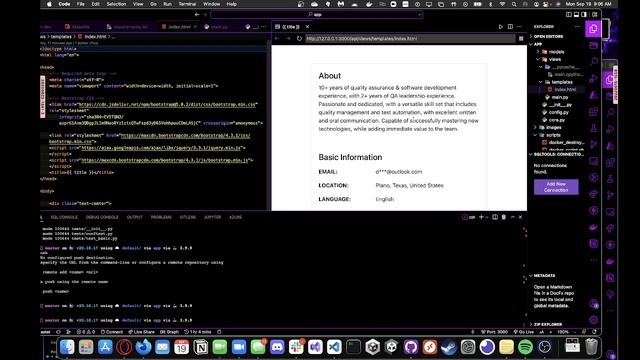Expand the models folder
The height and width of the screenshot is (360, 640).
tap(556, 52)
